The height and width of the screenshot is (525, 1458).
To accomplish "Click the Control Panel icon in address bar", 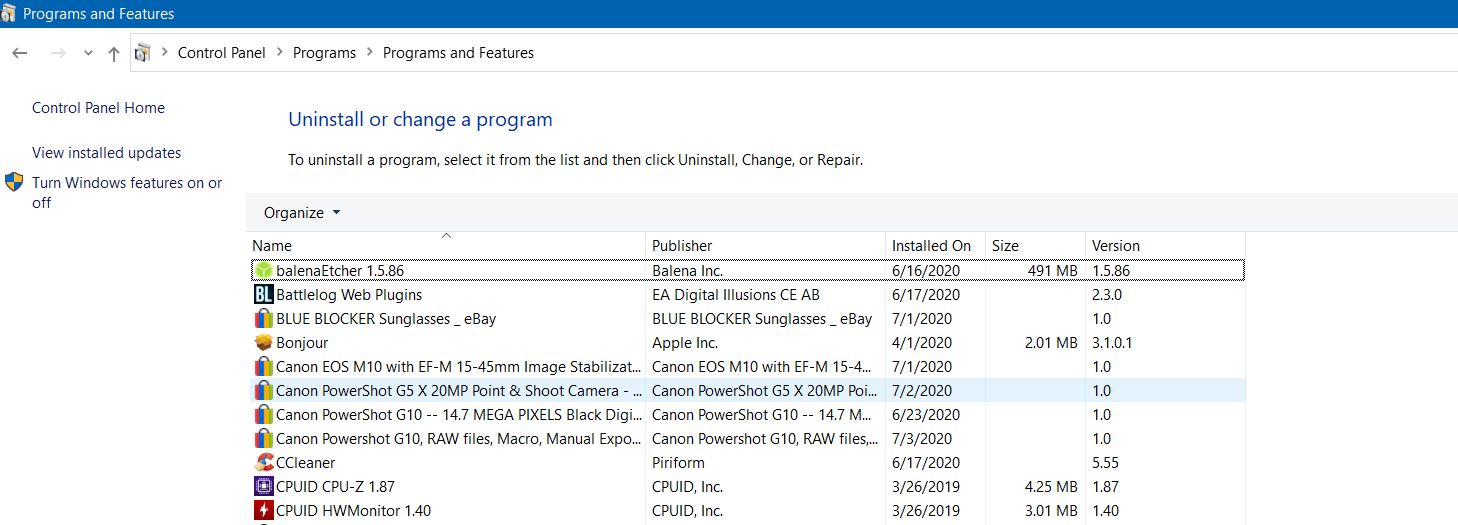I will (x=143, y=53).
